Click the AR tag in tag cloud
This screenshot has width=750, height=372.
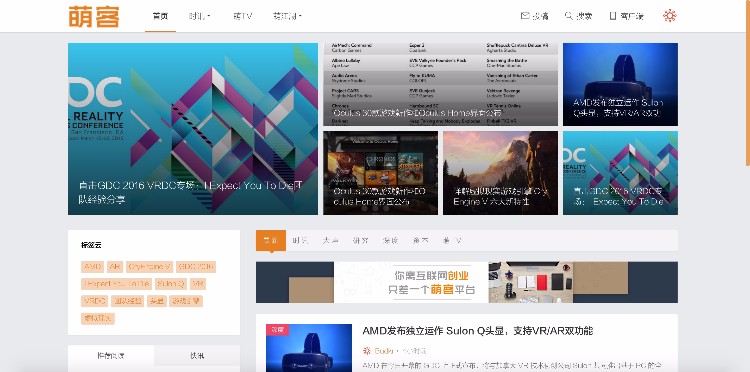pyautogui.click(x=115, y=267)
